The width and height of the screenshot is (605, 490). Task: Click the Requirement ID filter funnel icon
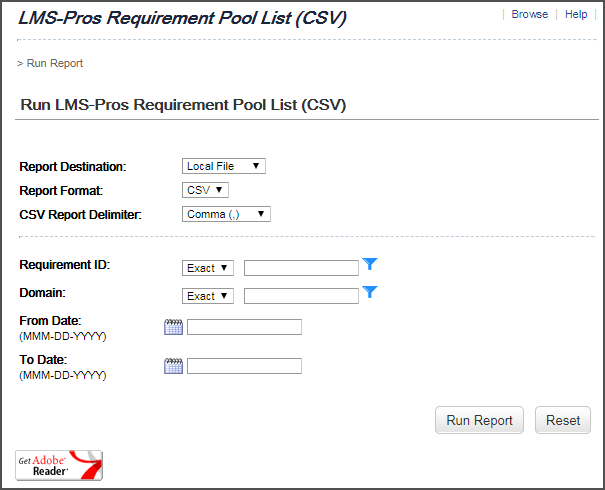pyautogui.click(x=370, y=265)
